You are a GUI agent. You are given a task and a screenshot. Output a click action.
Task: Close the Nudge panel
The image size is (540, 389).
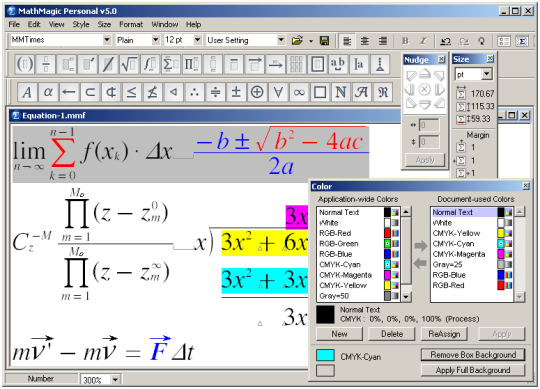(442, 59)
